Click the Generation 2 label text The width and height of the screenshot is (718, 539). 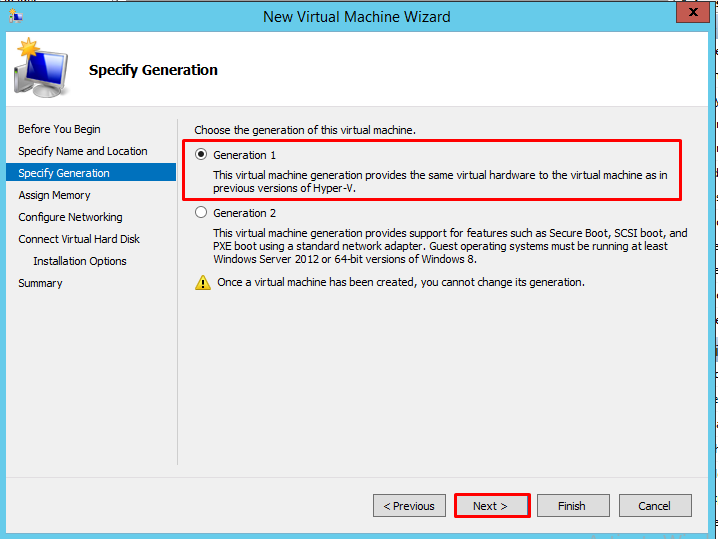tap(245, 213)
